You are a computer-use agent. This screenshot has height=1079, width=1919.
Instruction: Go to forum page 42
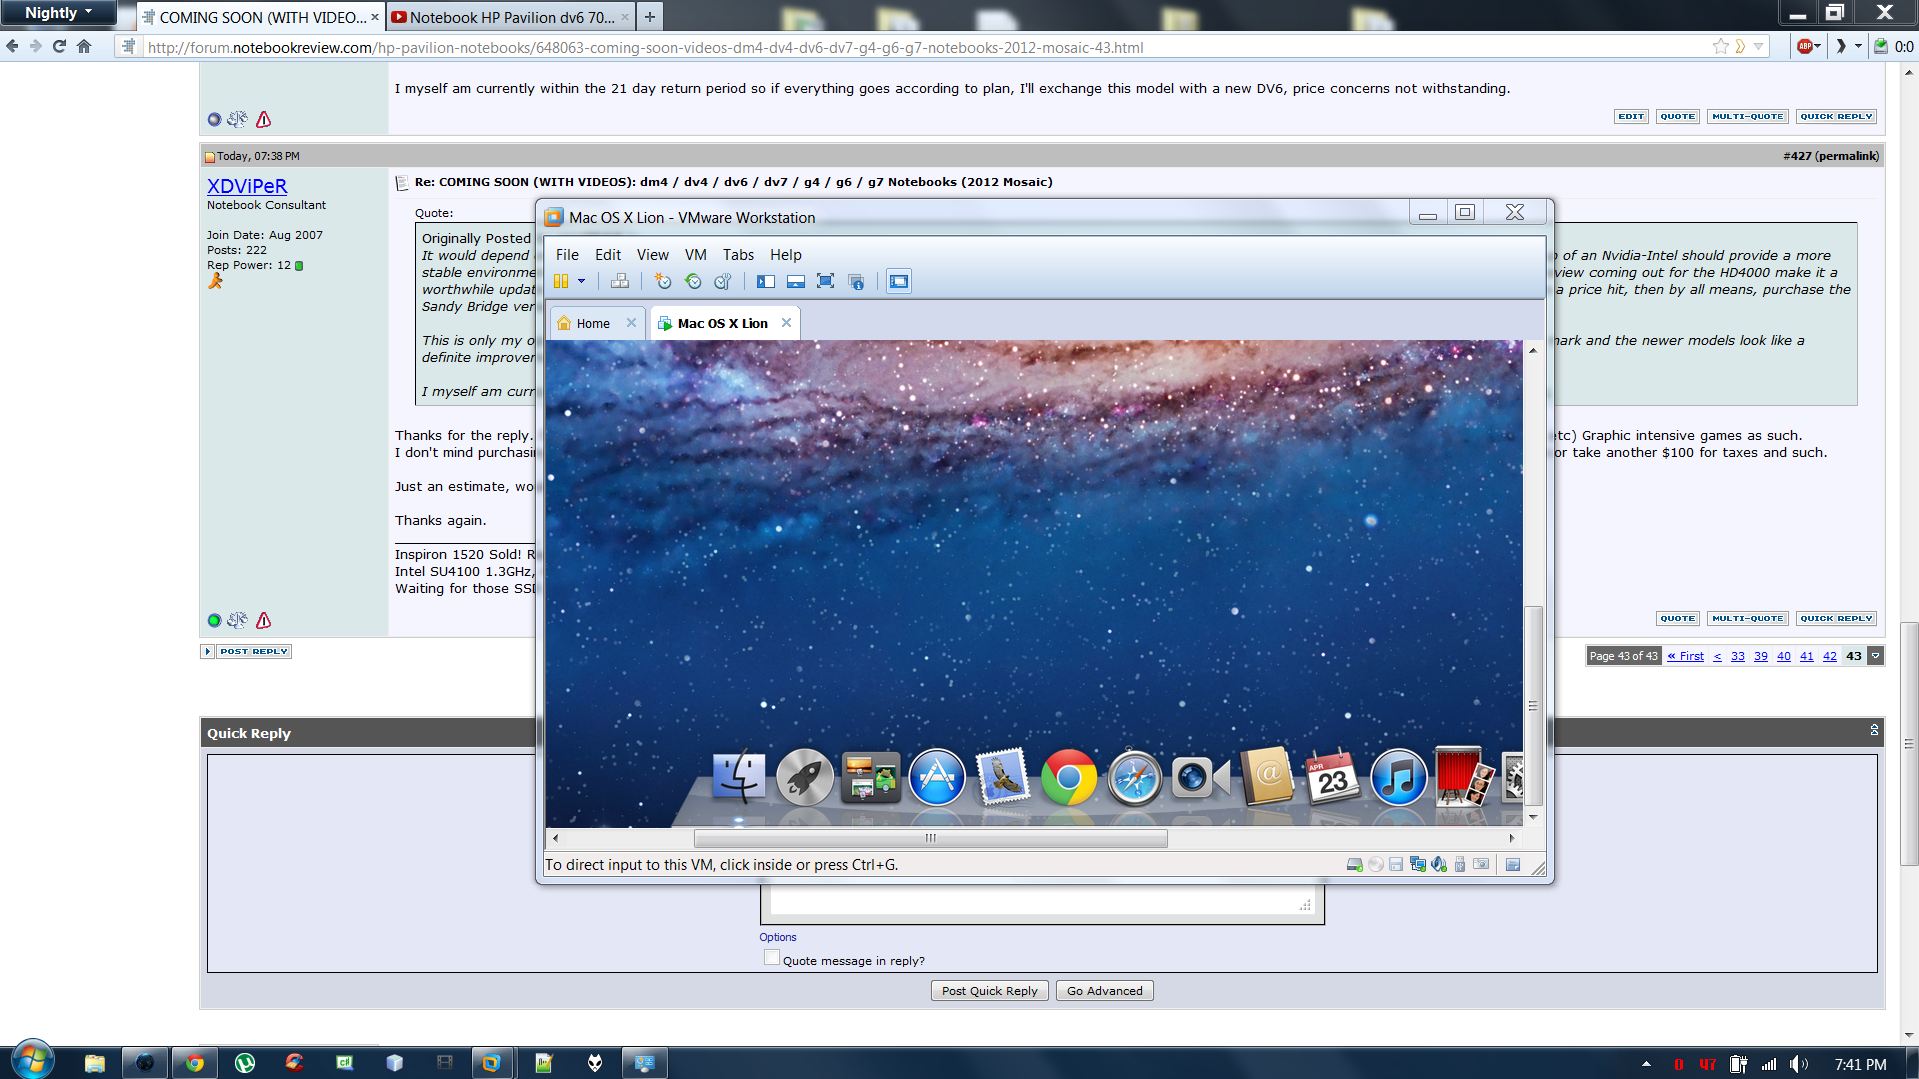(x=1829, y=656)
